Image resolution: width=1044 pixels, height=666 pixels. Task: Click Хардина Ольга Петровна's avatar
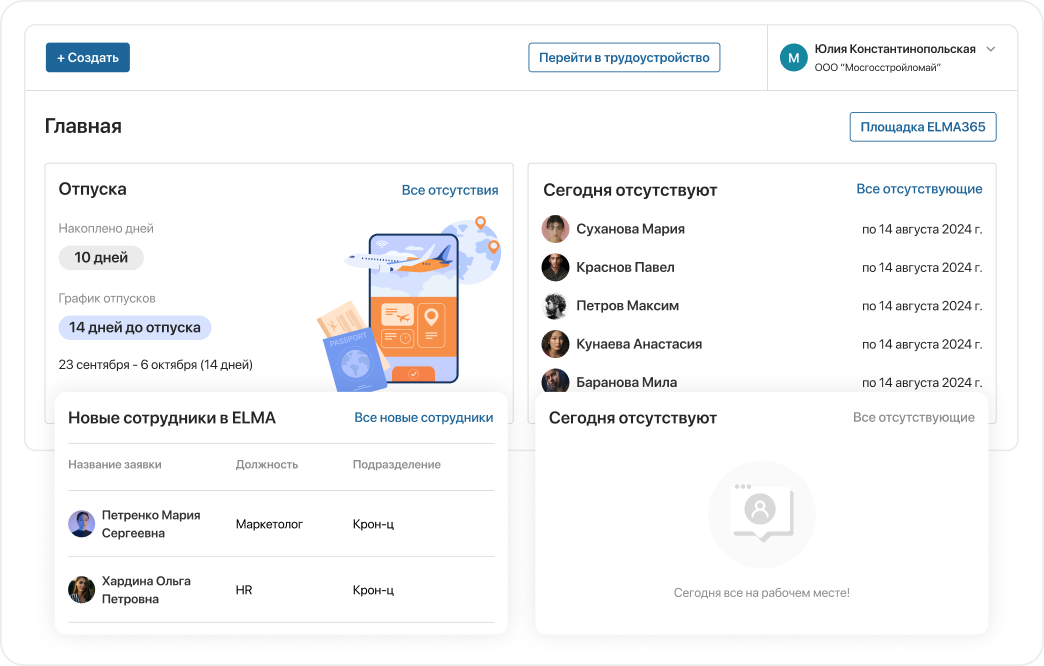coord(81,590)
